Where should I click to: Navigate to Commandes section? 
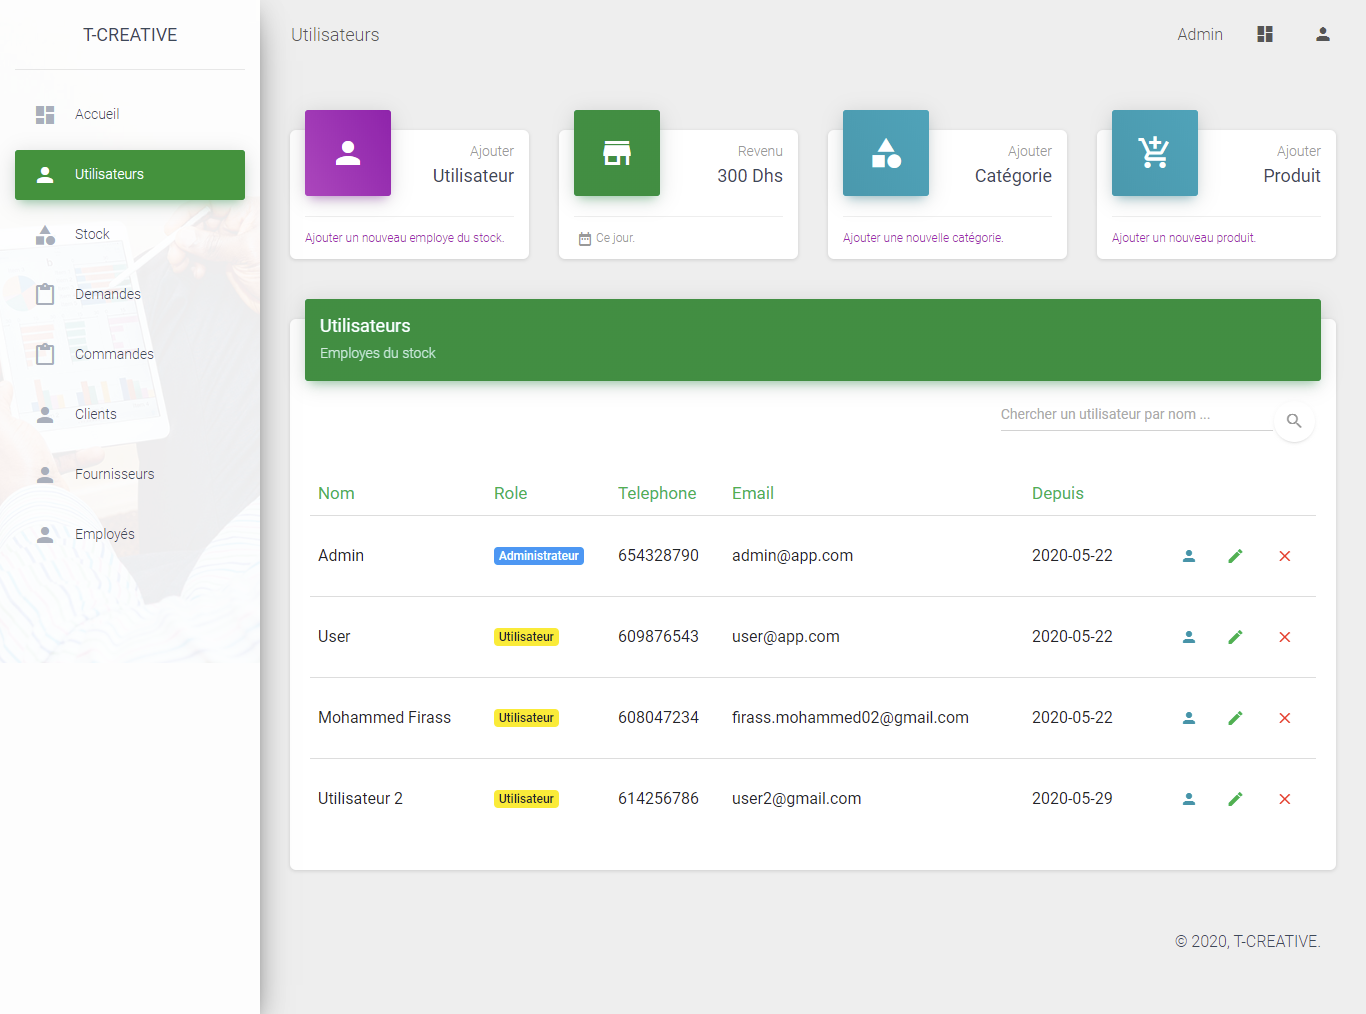114,353
